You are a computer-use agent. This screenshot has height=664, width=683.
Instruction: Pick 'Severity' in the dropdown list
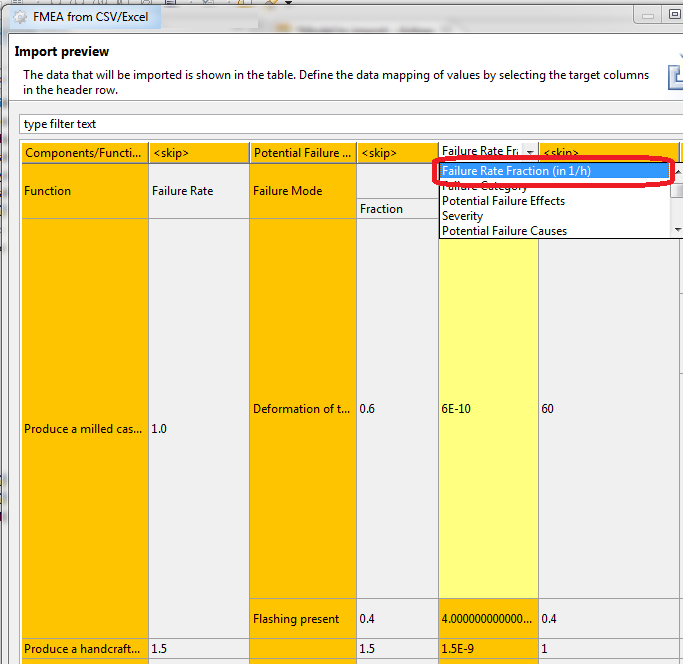(x=462, y=216)
